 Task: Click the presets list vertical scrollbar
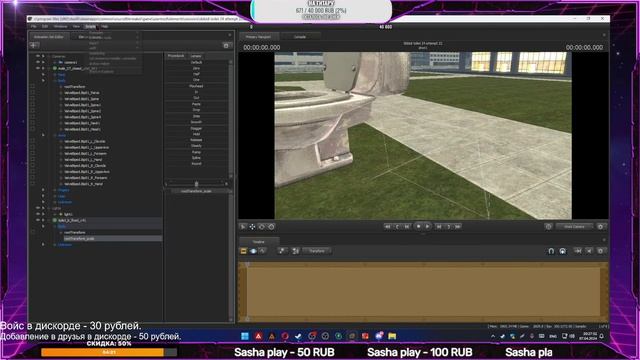click(230, 118)
